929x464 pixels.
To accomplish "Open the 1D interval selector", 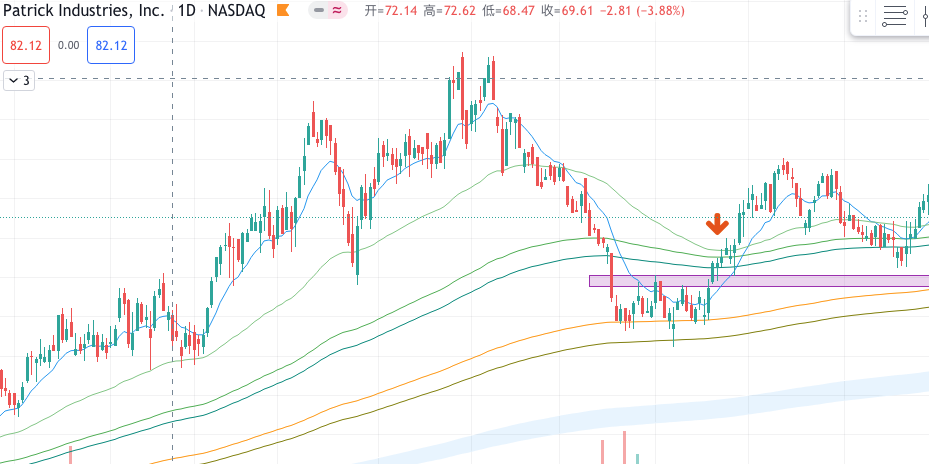I will [x=186, y=11].
